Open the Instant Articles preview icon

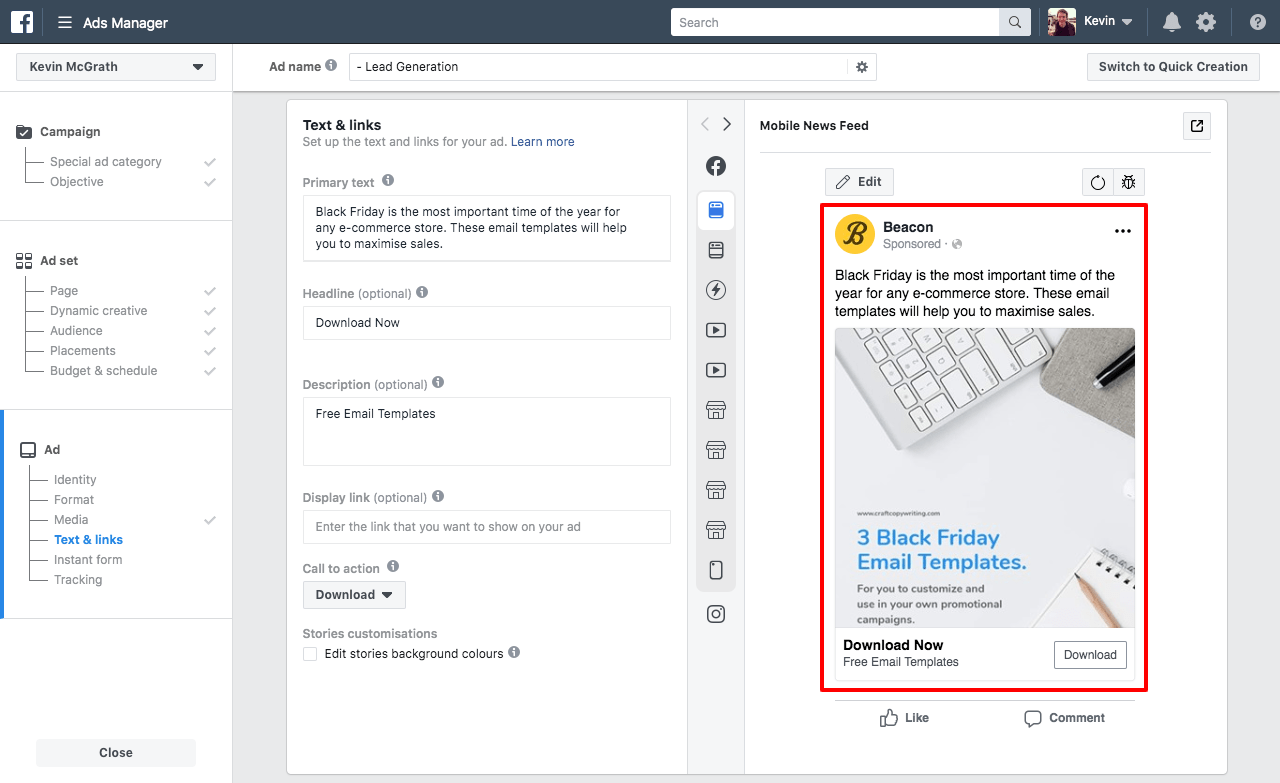click(x=716, y=290)
